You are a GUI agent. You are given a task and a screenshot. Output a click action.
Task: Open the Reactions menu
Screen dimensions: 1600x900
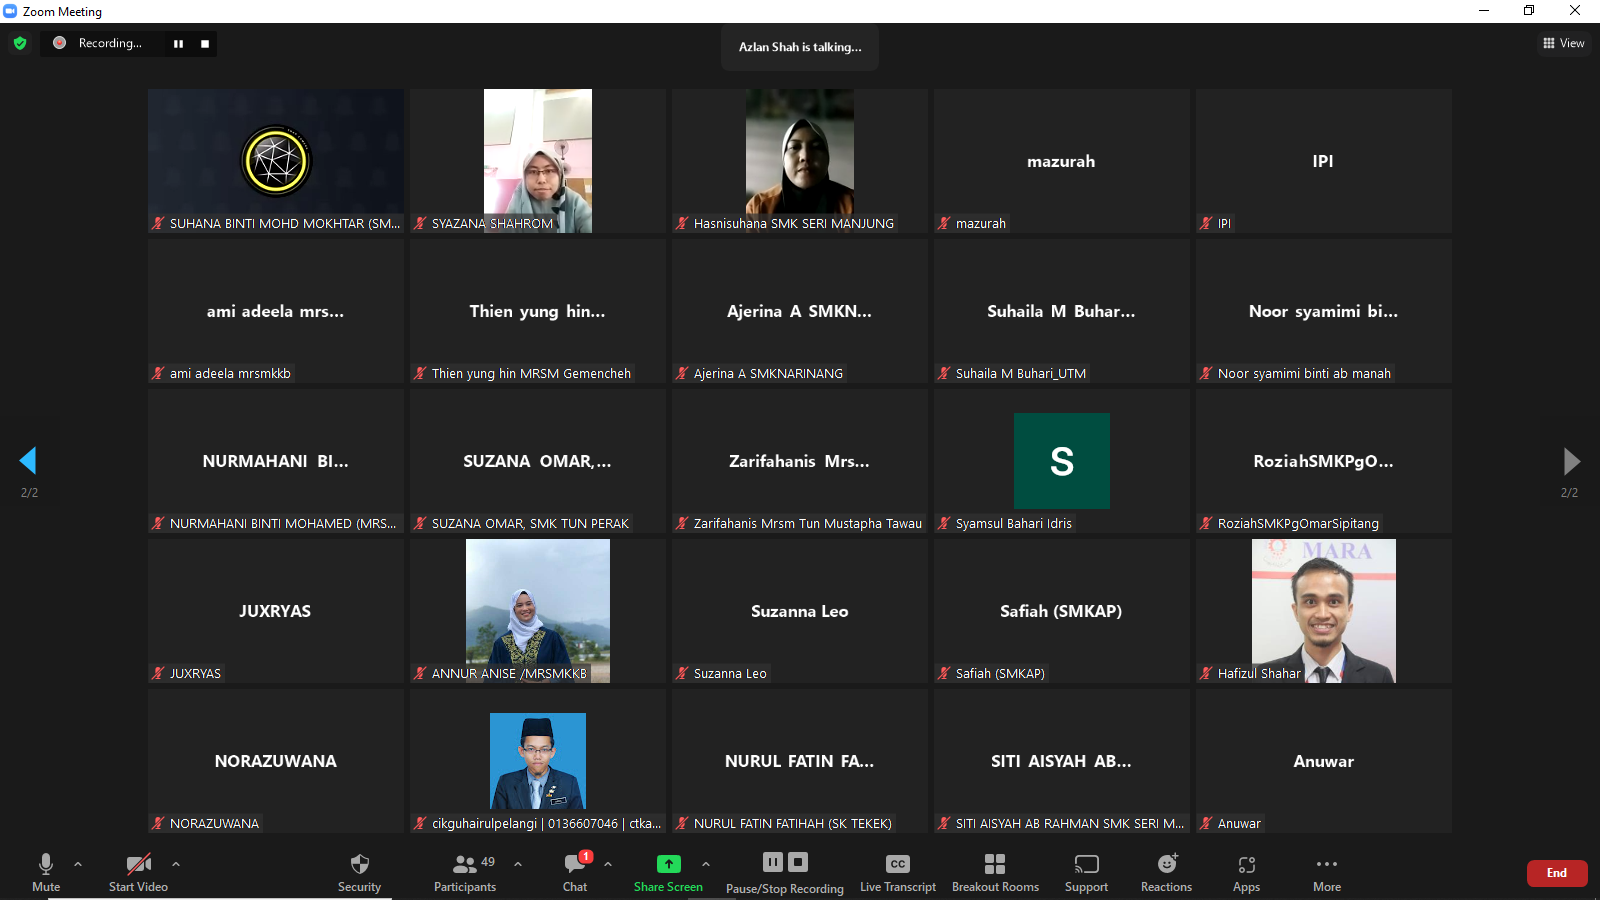click(1166, 865)
